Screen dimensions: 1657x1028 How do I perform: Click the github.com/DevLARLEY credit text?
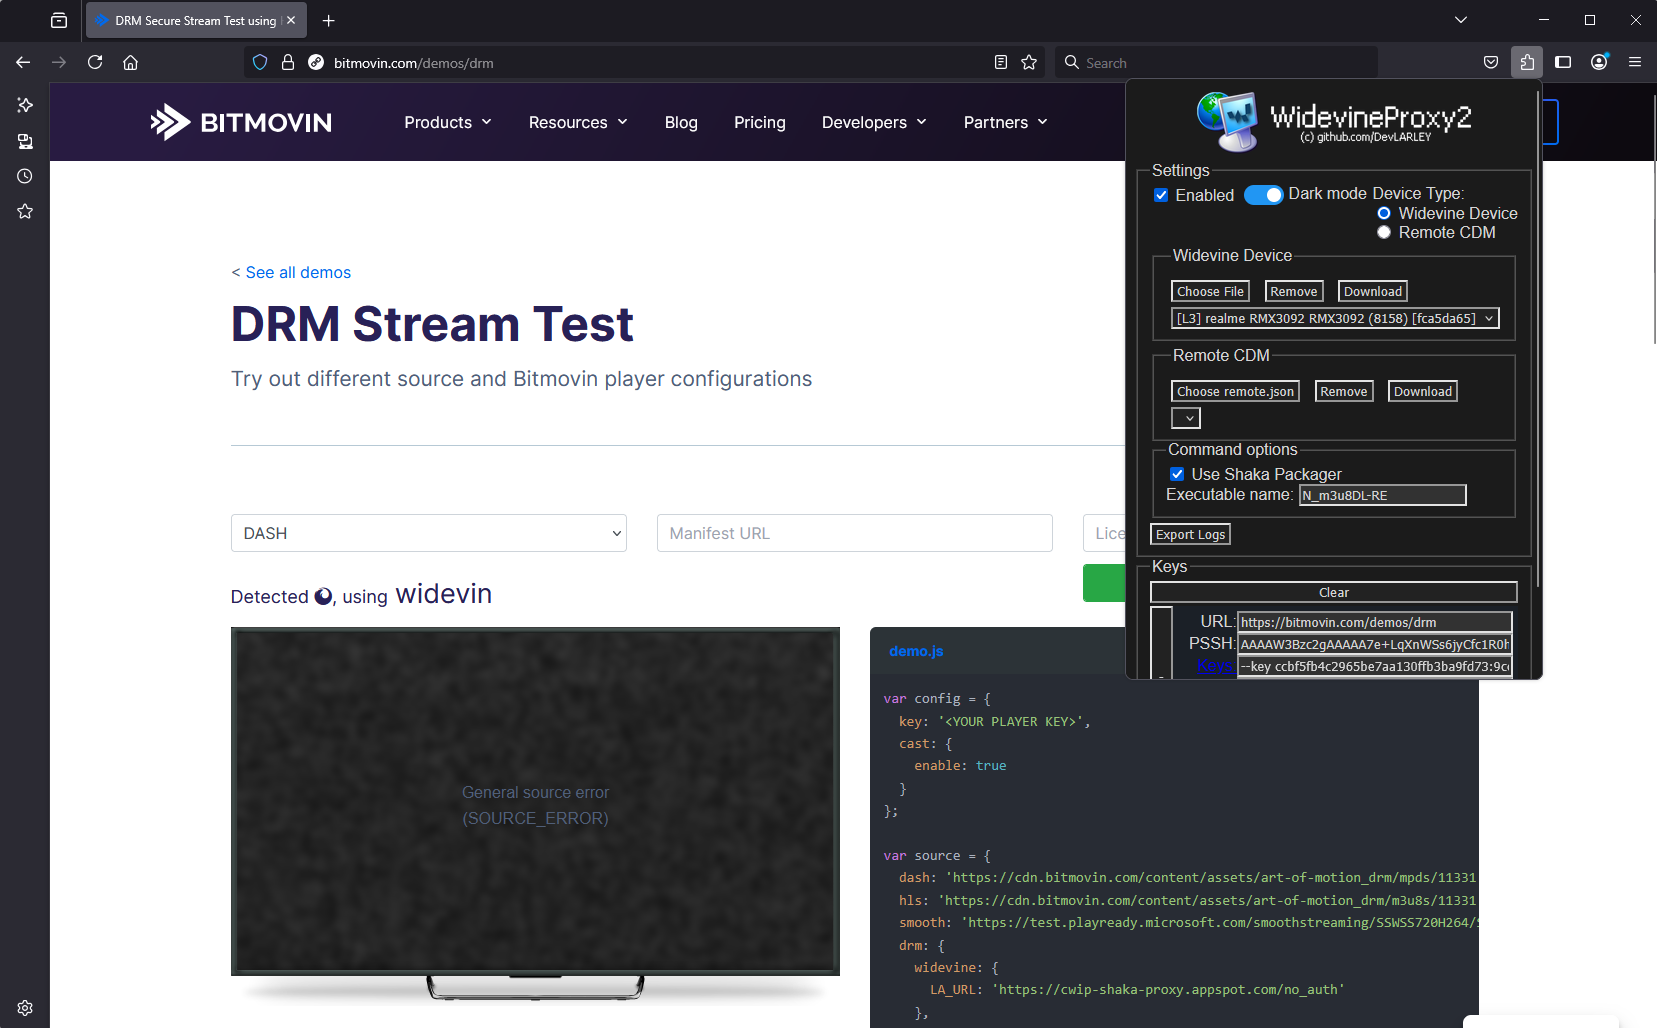point(1365,137)
